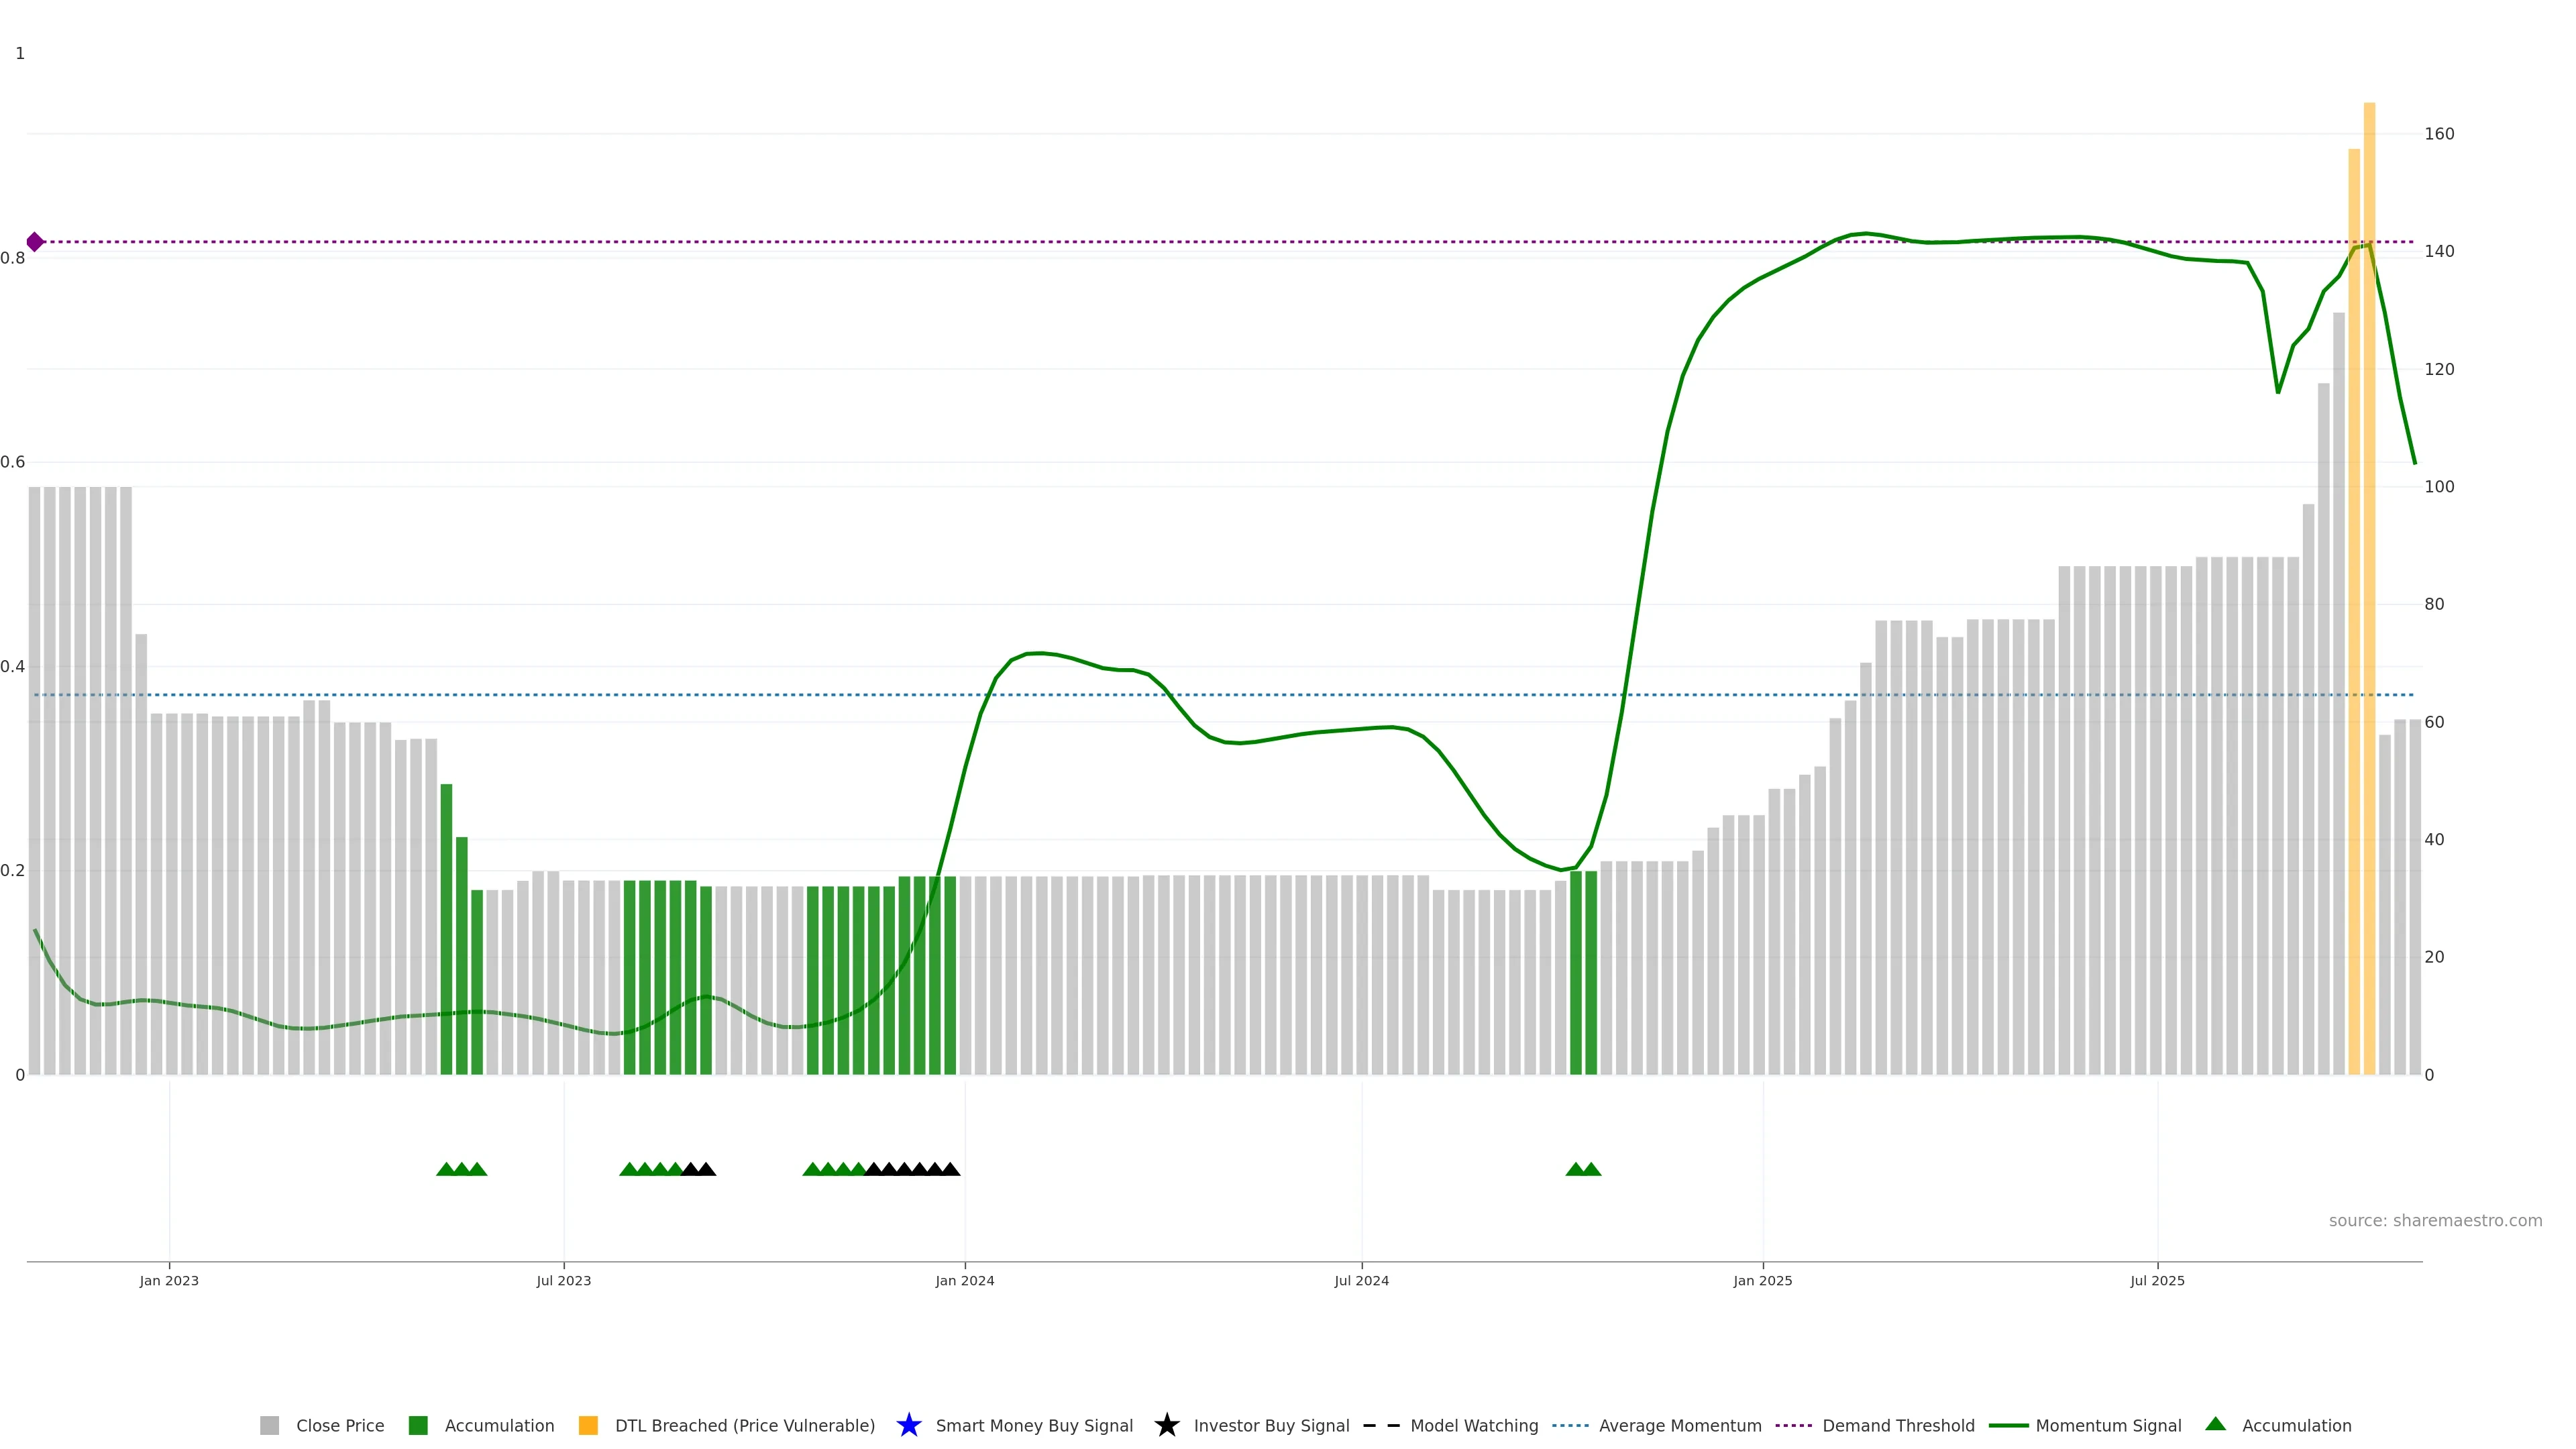Click the purple diamond Demand Threshold marker
2576x1449 pixels.
click(35, 242)
